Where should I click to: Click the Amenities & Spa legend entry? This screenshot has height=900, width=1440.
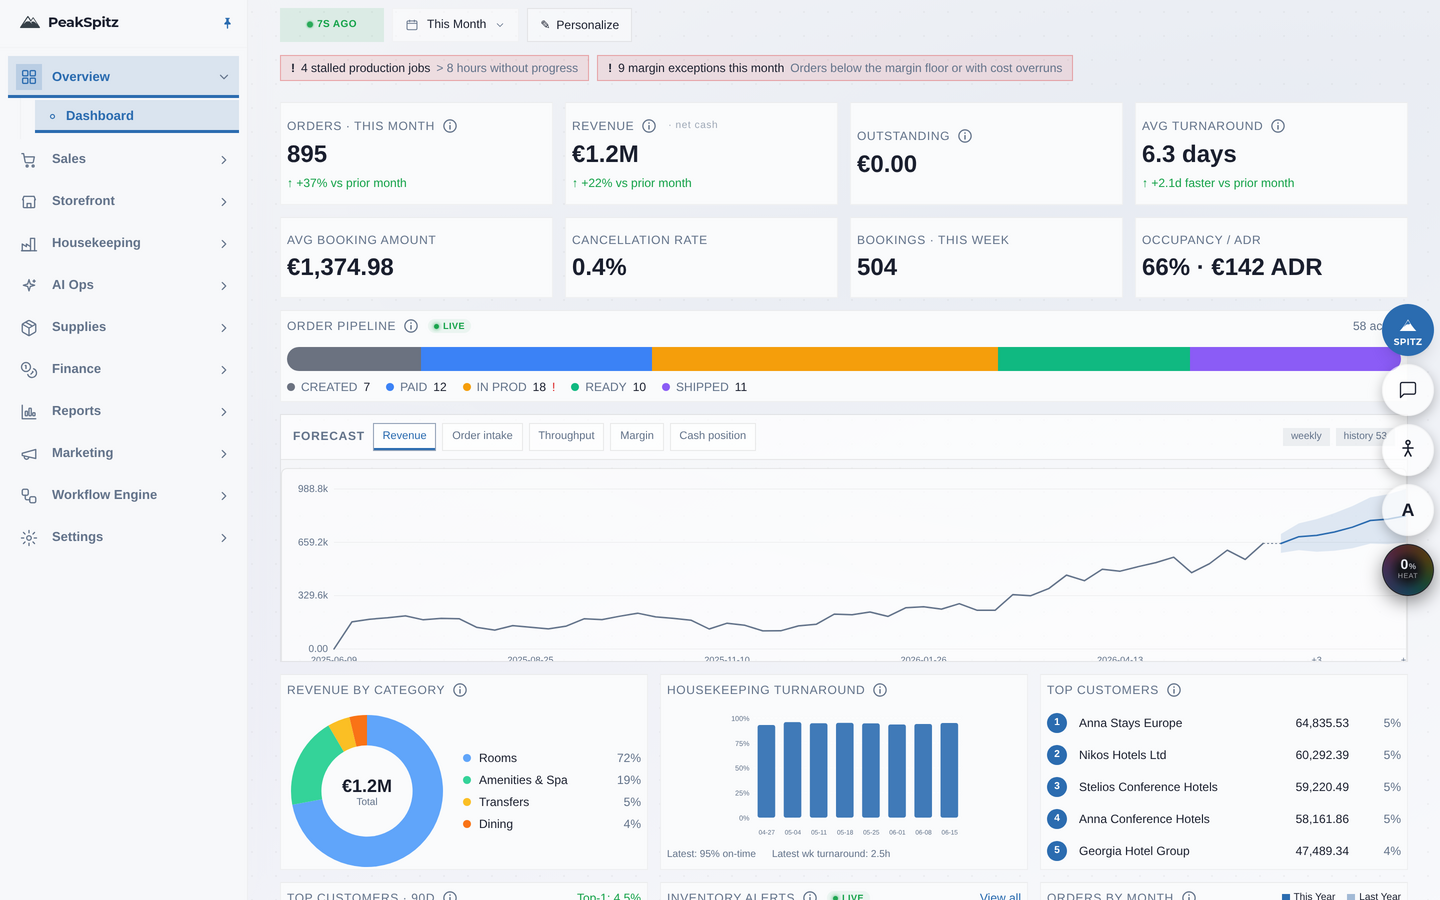point(552,780)
